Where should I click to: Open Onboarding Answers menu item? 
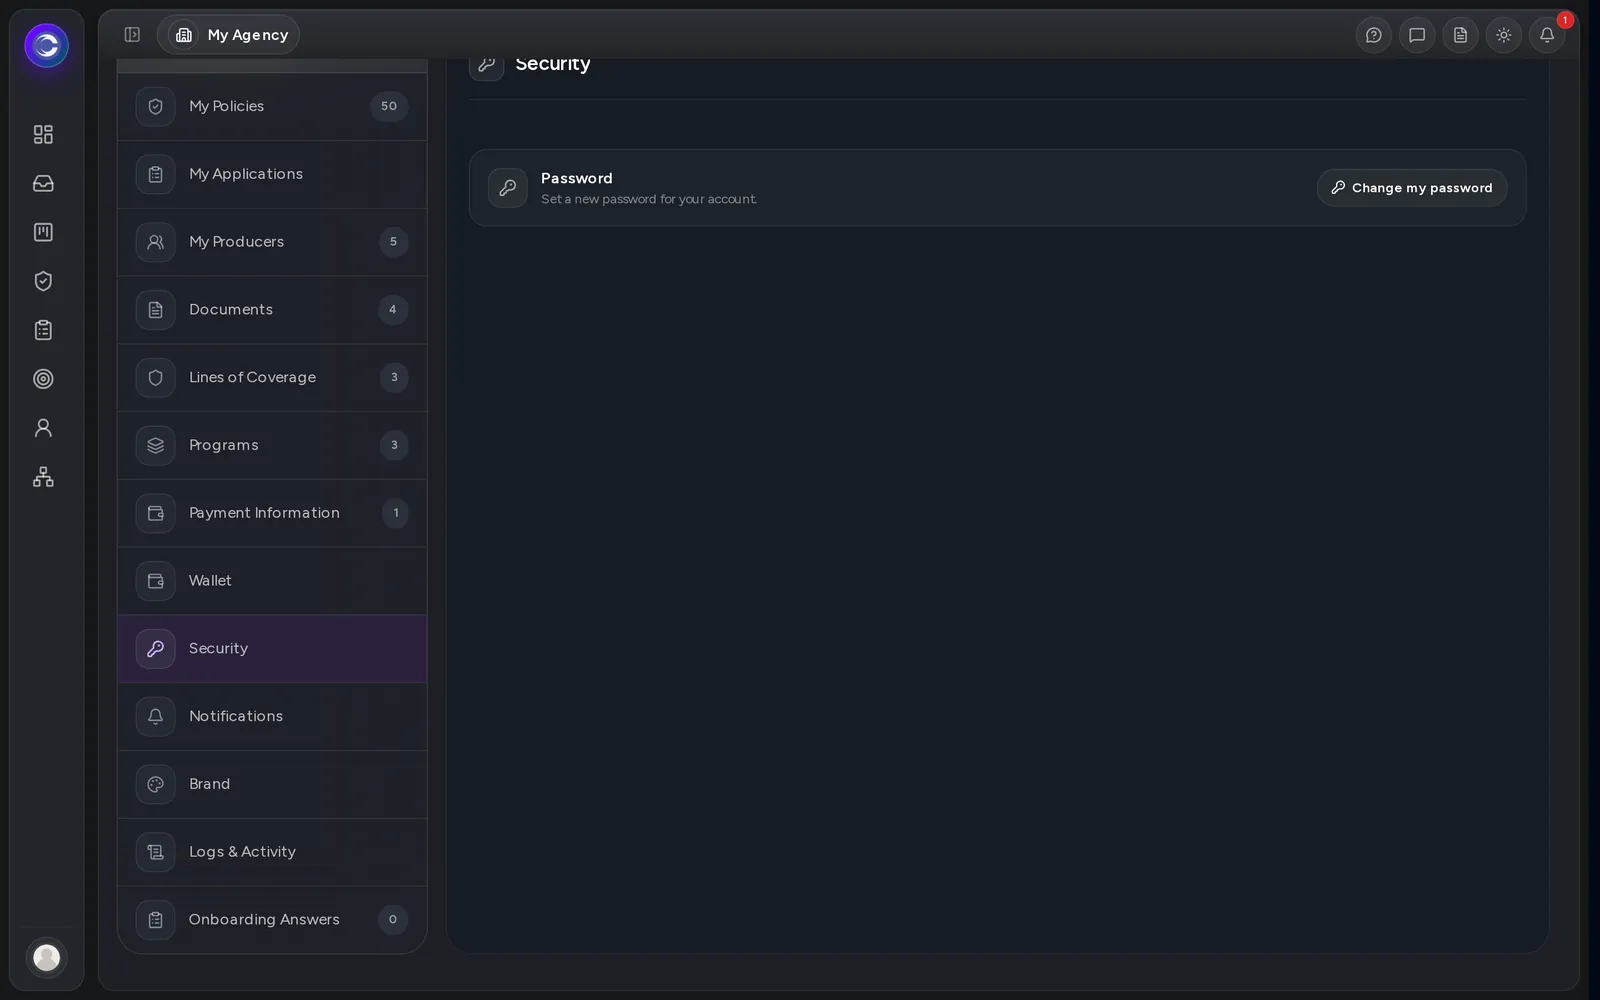(x=272, y=920)
